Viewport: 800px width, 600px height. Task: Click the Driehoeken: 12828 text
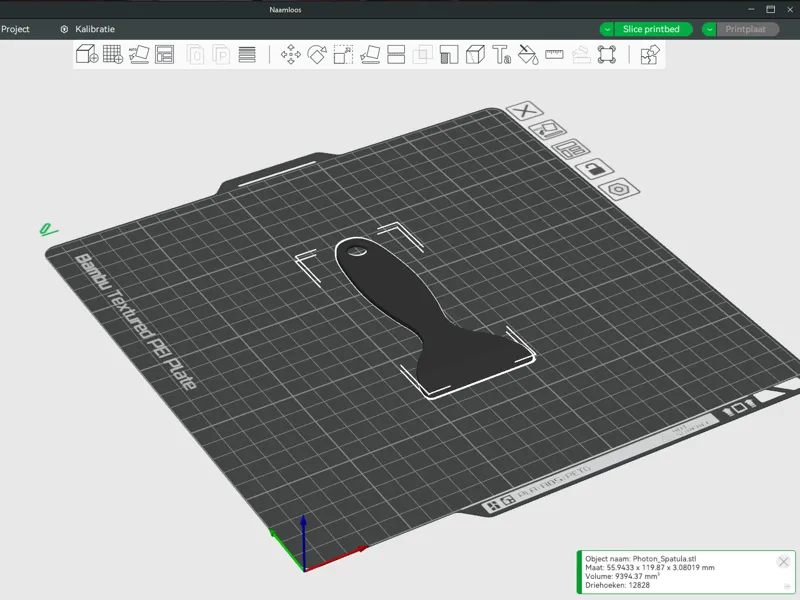[617, 585]
